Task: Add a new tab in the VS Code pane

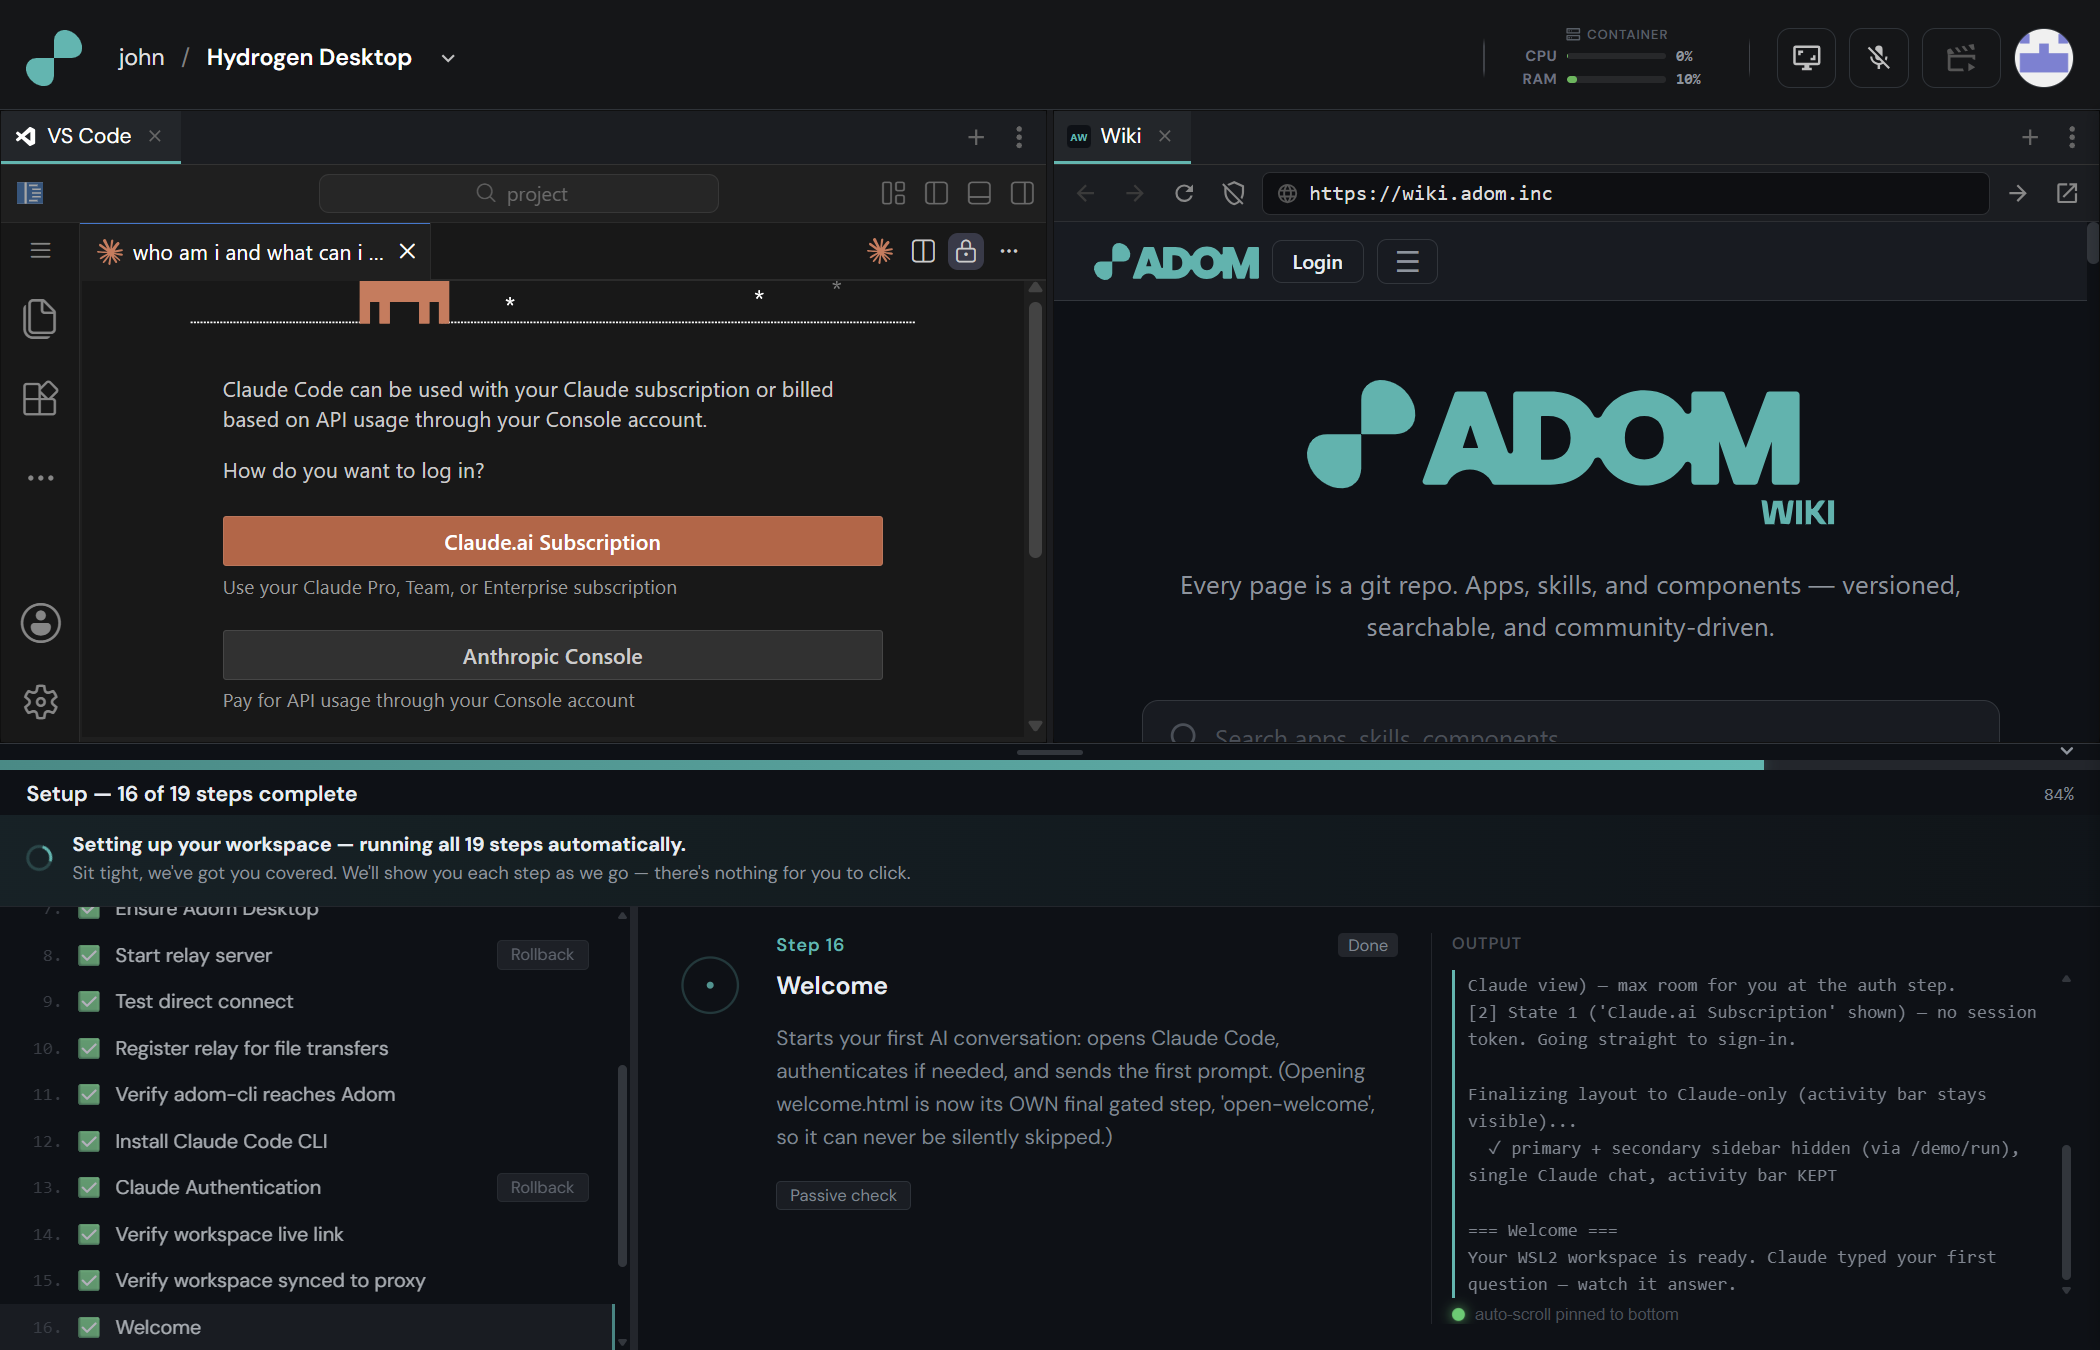Action: (x=976, y=137)
